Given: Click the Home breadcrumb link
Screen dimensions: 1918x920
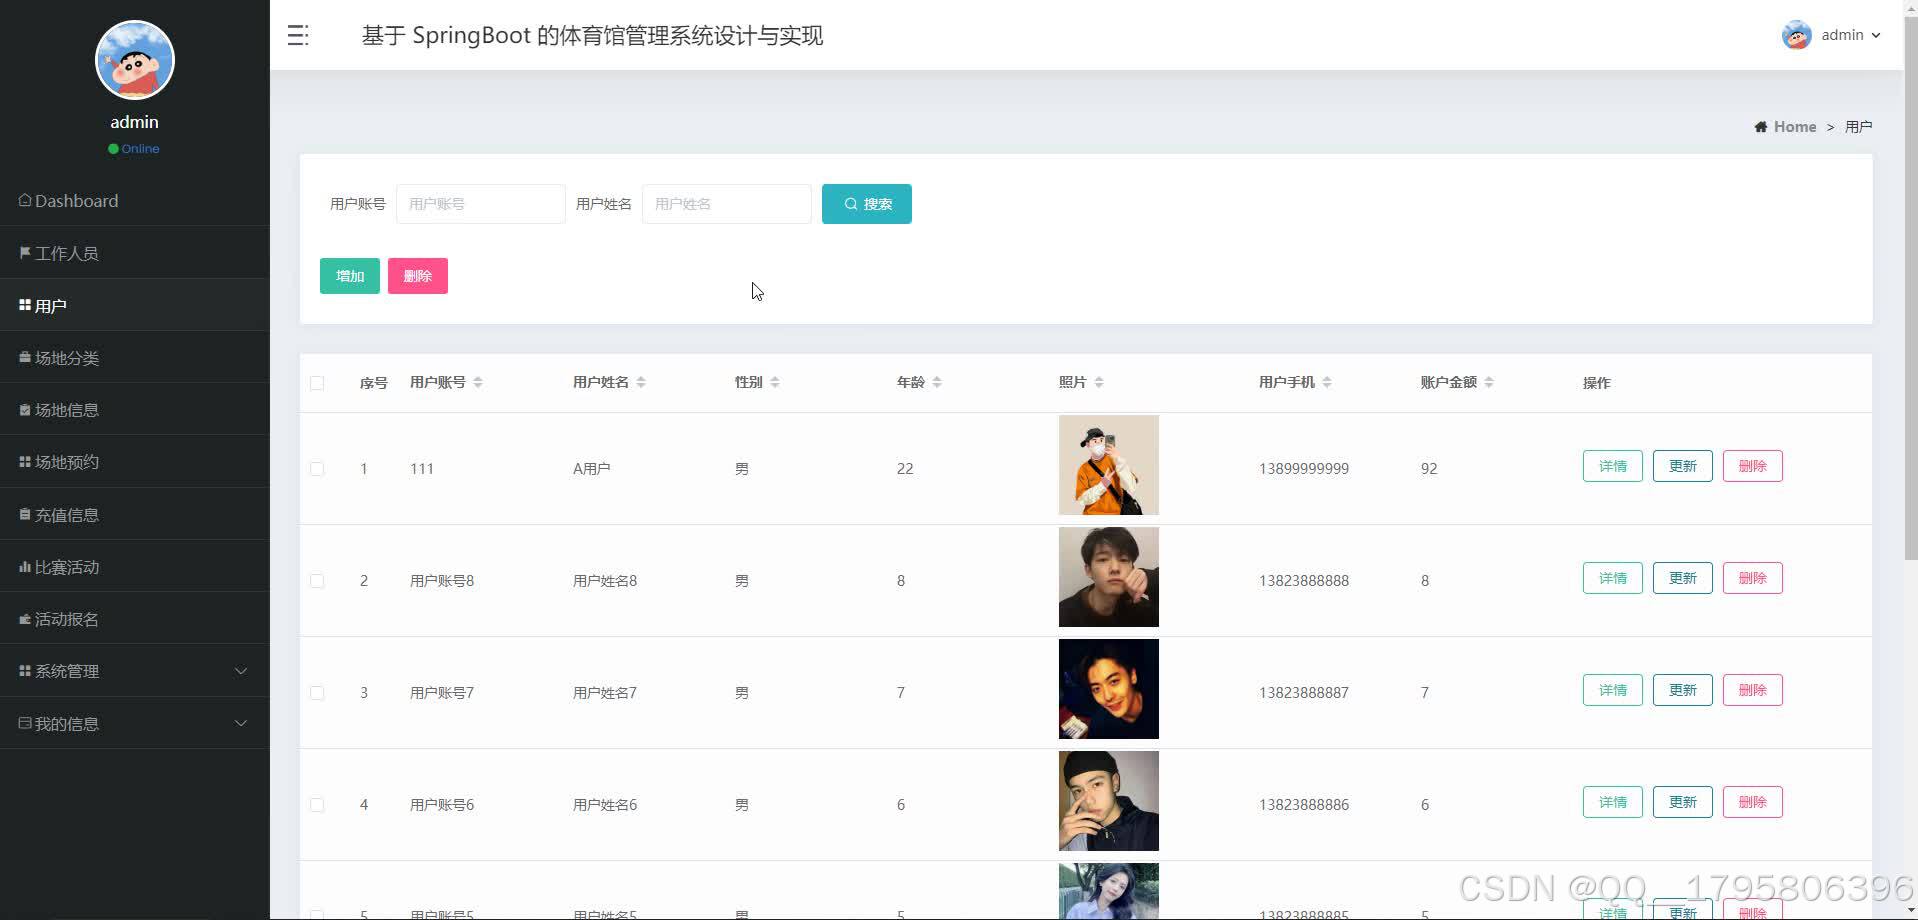Looking at the screenshot, I should (1795, 127).
